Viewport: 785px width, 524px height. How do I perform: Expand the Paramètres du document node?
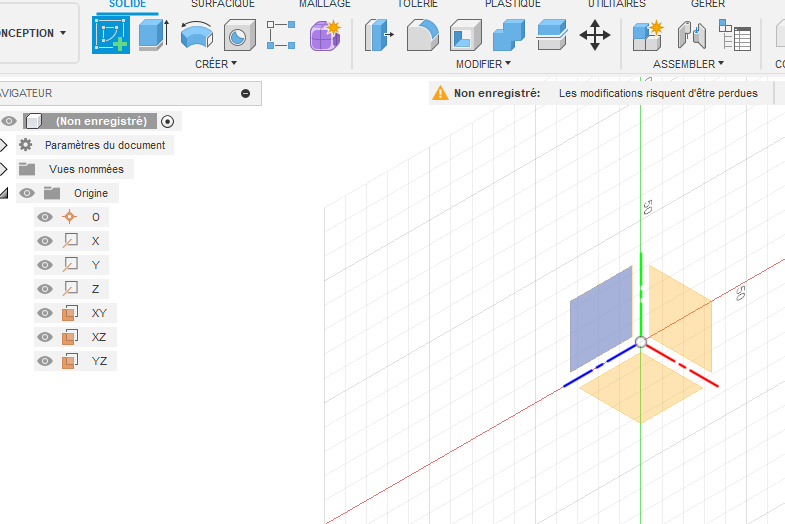5,145
